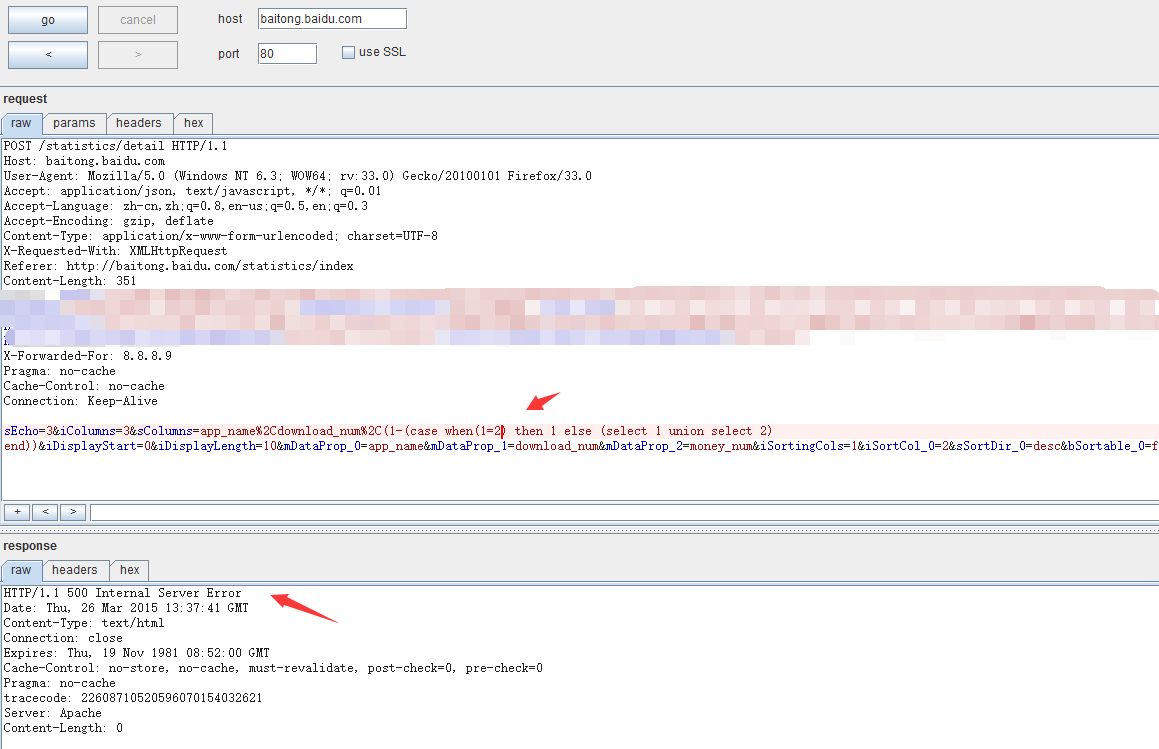Focus the request search text field
1159x749 pixels.
tap(624, 512)
